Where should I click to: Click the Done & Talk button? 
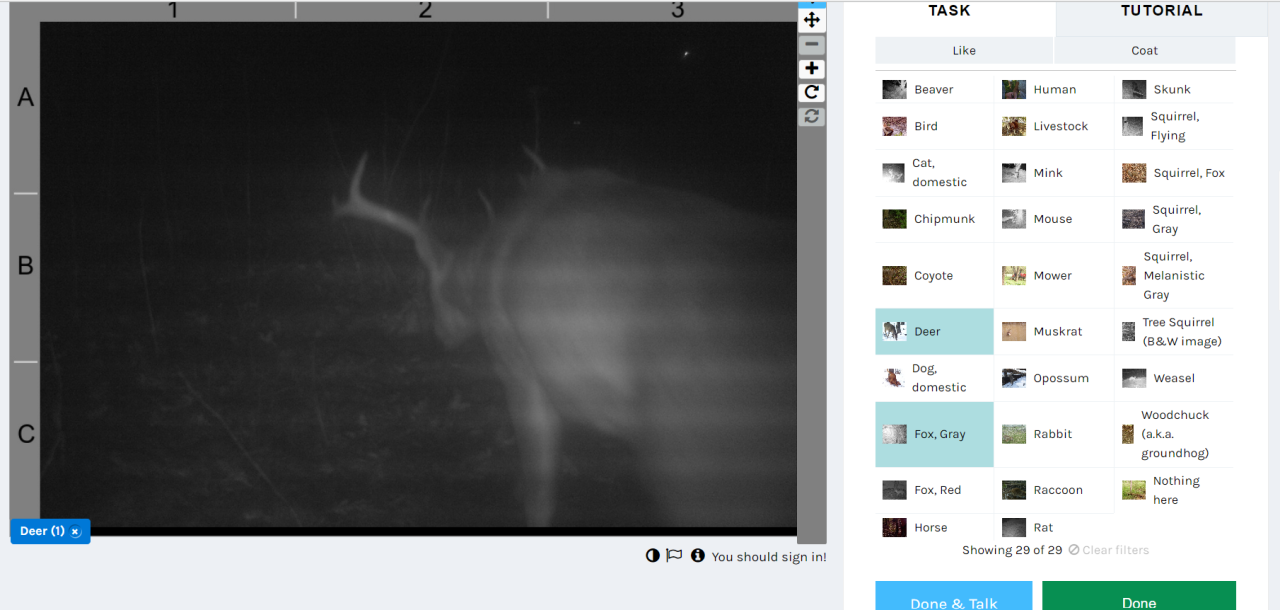954,596
